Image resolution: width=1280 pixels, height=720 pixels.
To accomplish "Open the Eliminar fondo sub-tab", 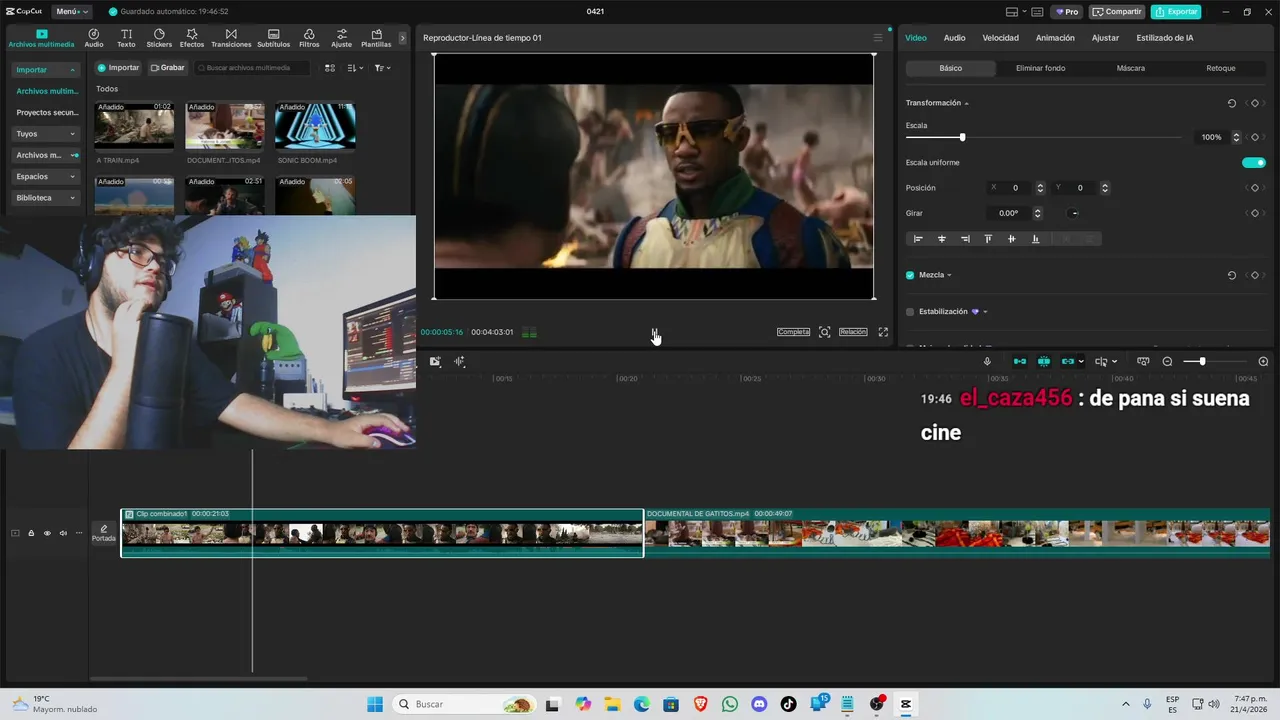I will 1040,68.
